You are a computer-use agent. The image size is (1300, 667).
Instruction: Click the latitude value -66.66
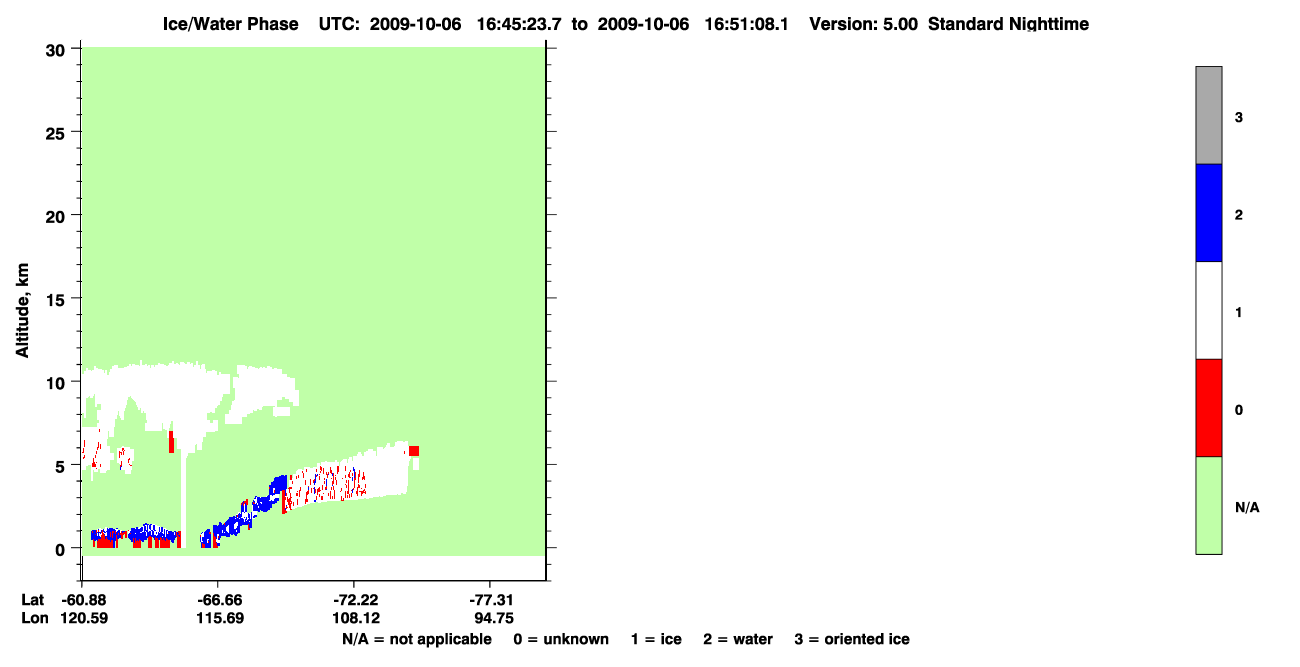tap(221, 600)
